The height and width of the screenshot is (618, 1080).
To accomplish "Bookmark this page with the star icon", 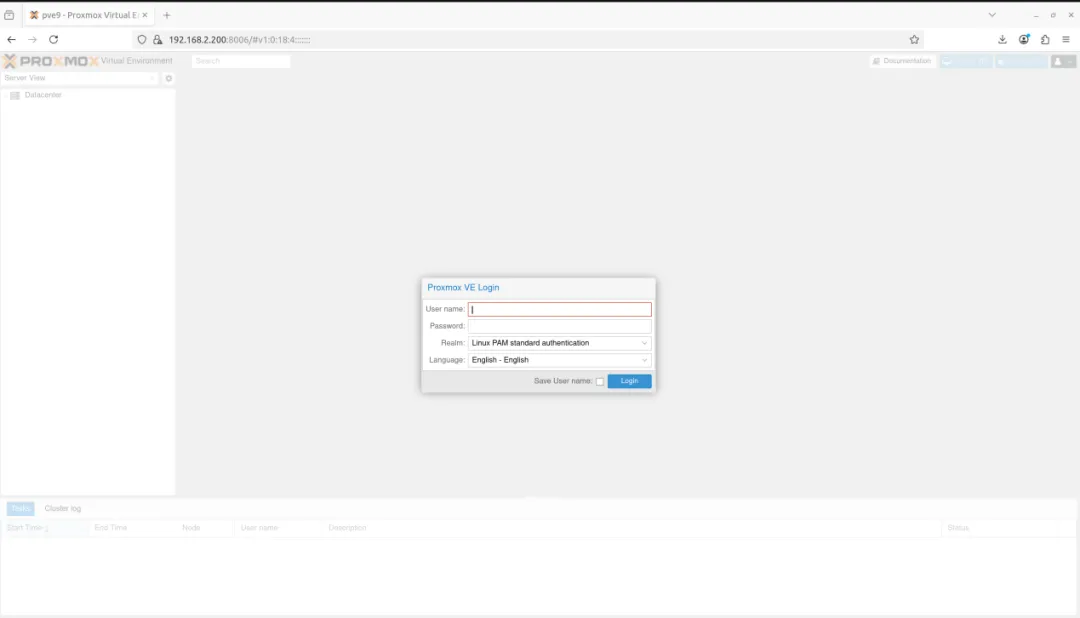I will tap(914, 40).
